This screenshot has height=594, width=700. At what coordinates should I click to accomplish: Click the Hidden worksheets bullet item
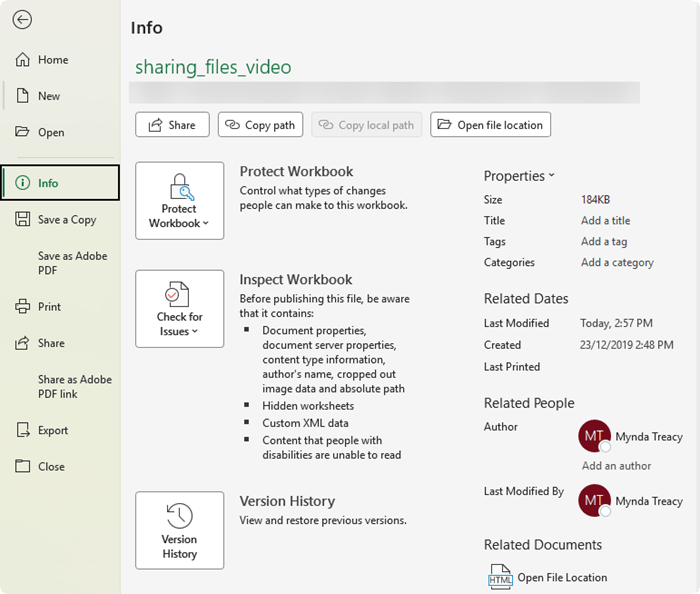click(308, 406)
